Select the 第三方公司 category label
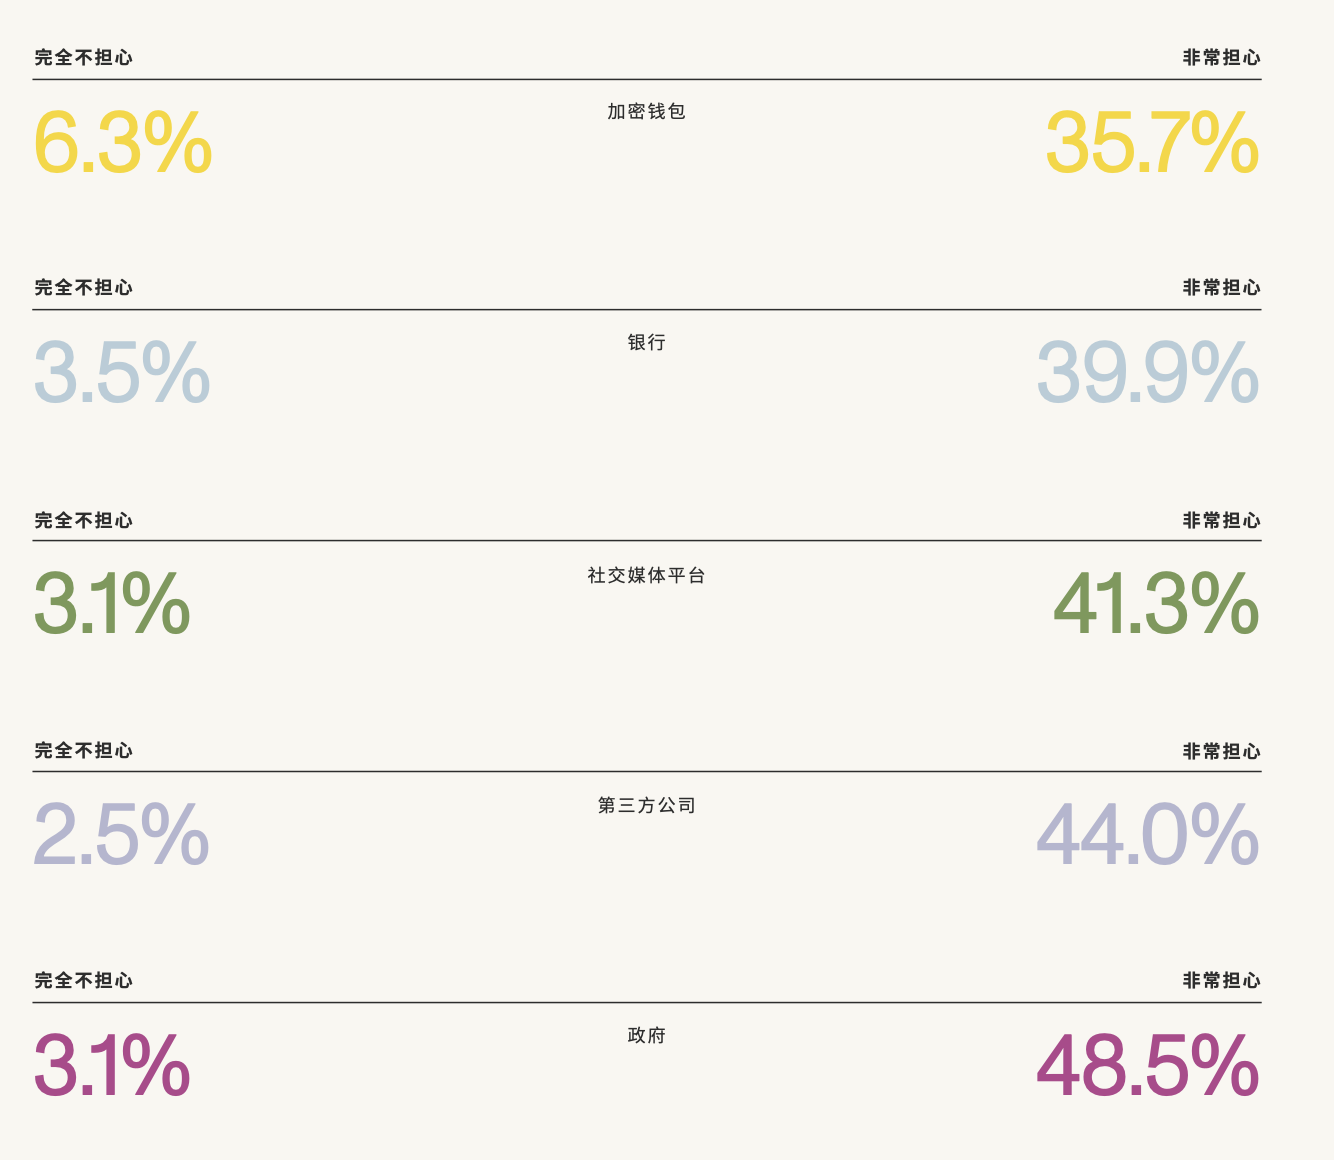Screen dimensions: 1334x1160 click(646, 805)
